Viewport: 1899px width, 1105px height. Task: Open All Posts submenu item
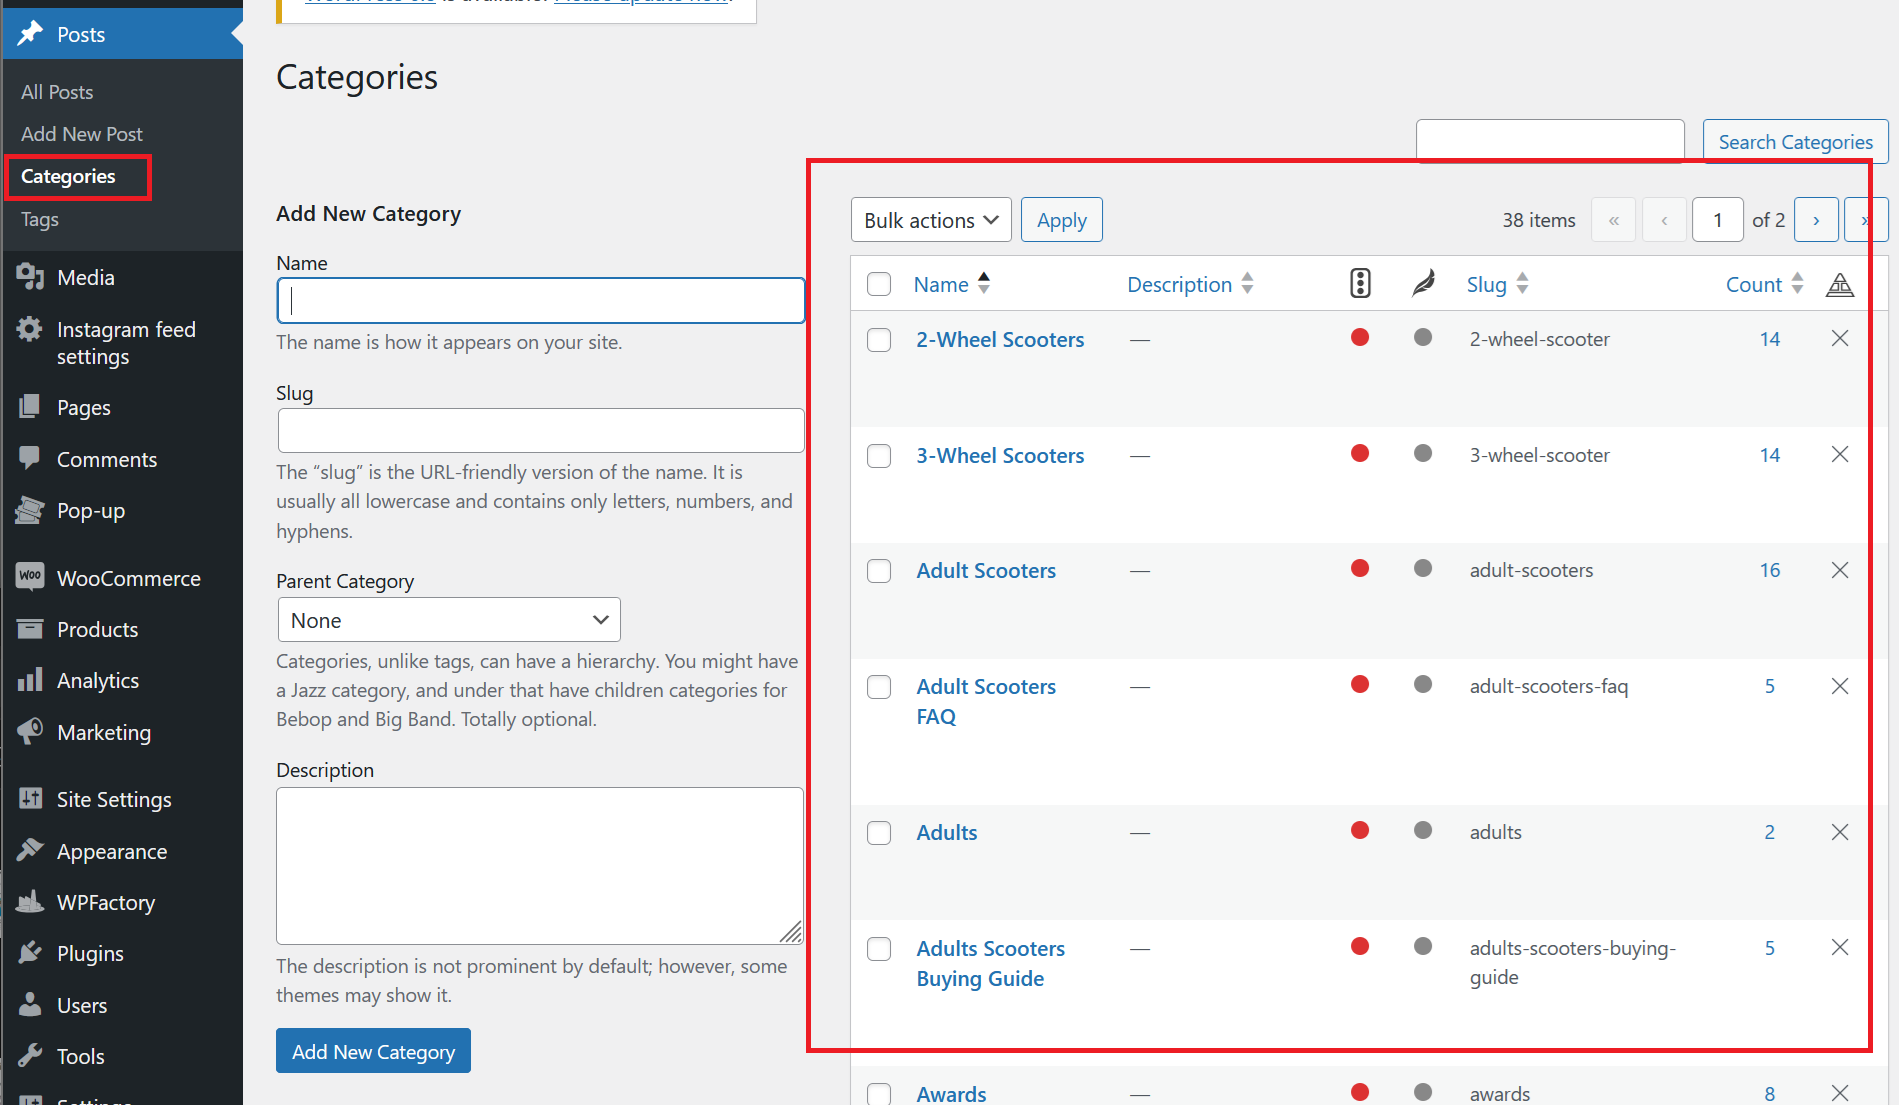tap(57, 92)
